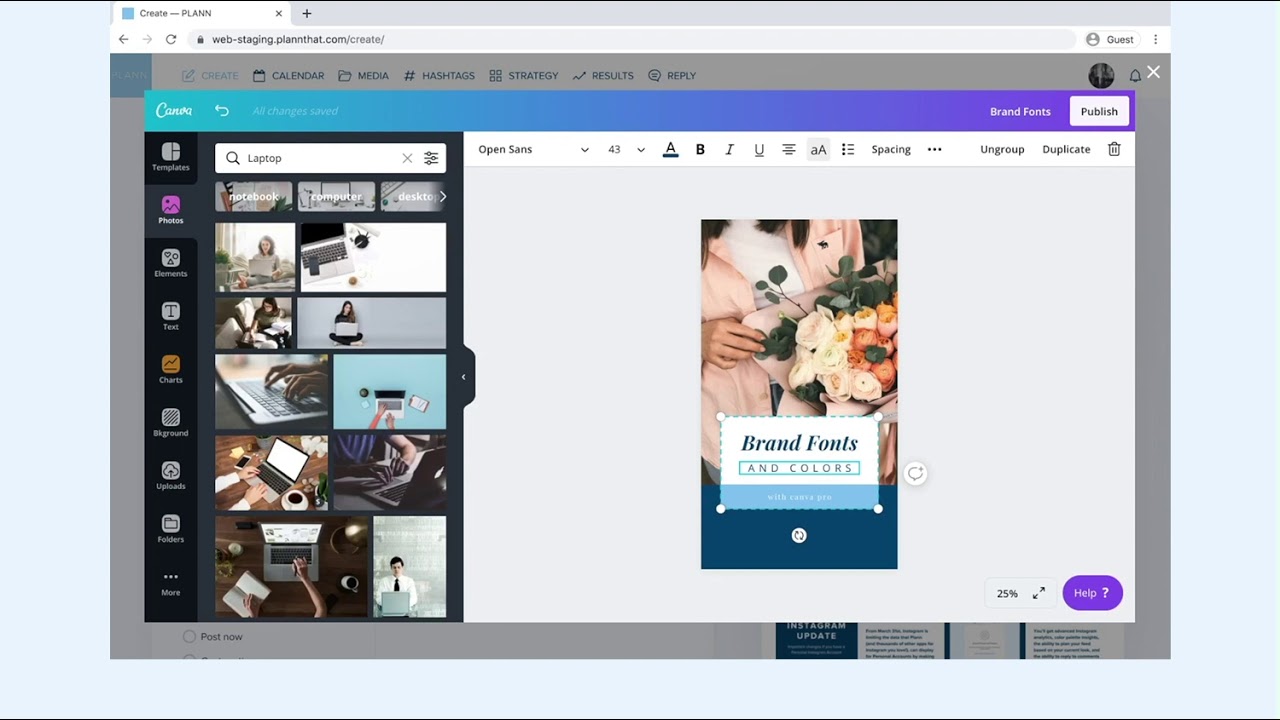The image size is (1280, 720).
Task: Select photo of man in tie with laptop
Action: [410, 566]
